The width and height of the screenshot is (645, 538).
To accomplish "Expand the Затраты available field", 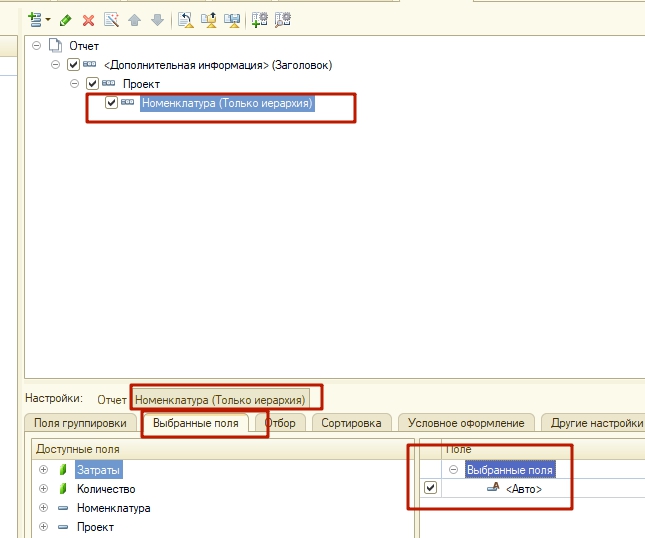I will point(43,470).
